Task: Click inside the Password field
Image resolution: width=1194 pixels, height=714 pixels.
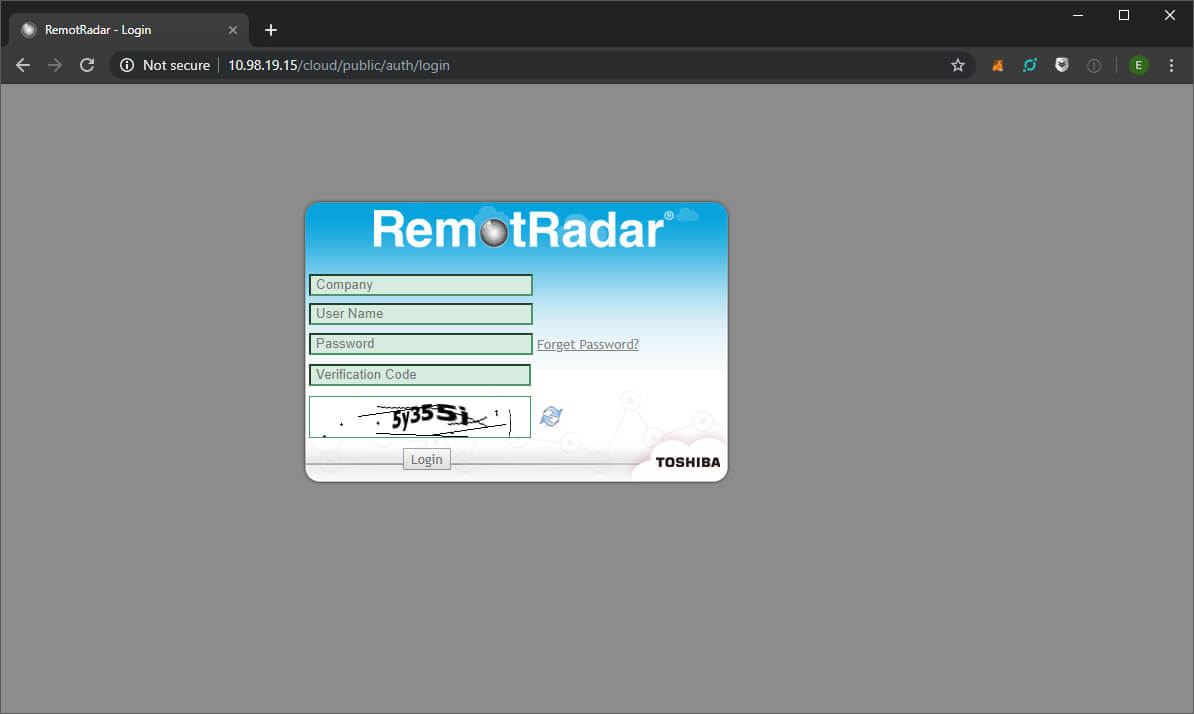Action: click(420, 343)
